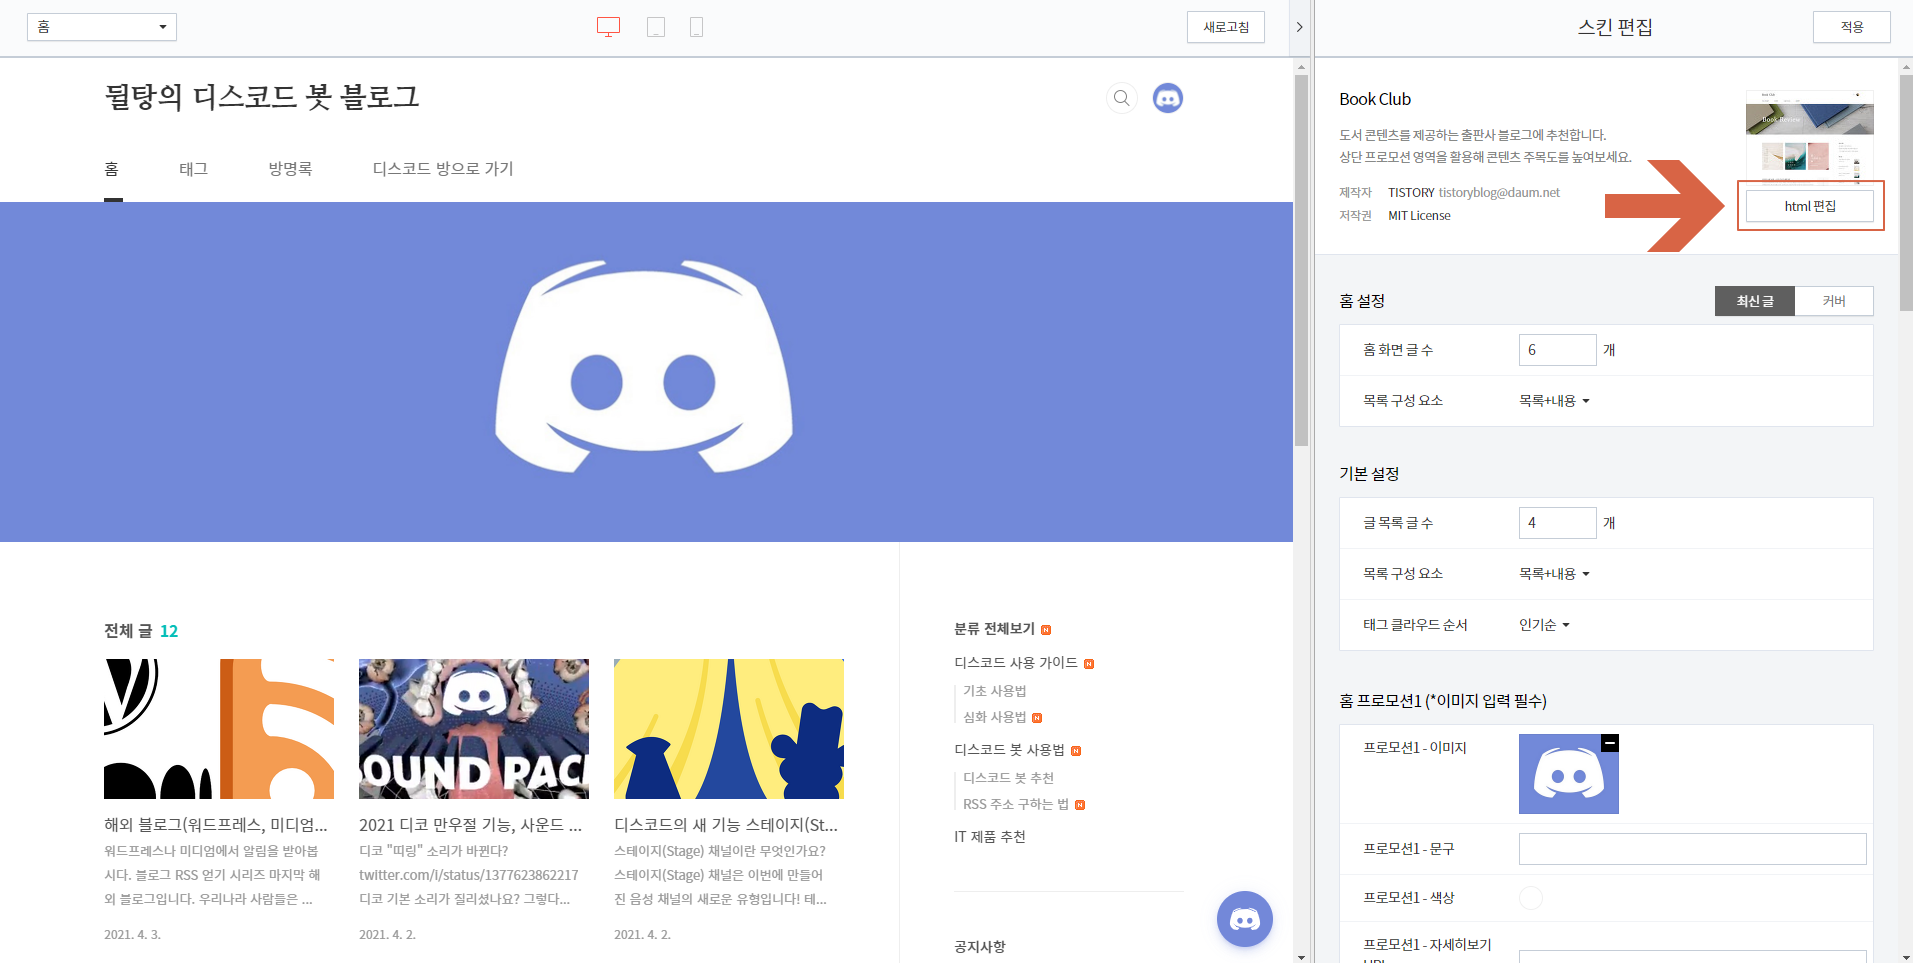The image size is (1913, 963).
Task: Open the html 편집 button
Action: click(x=1810, y=206)
